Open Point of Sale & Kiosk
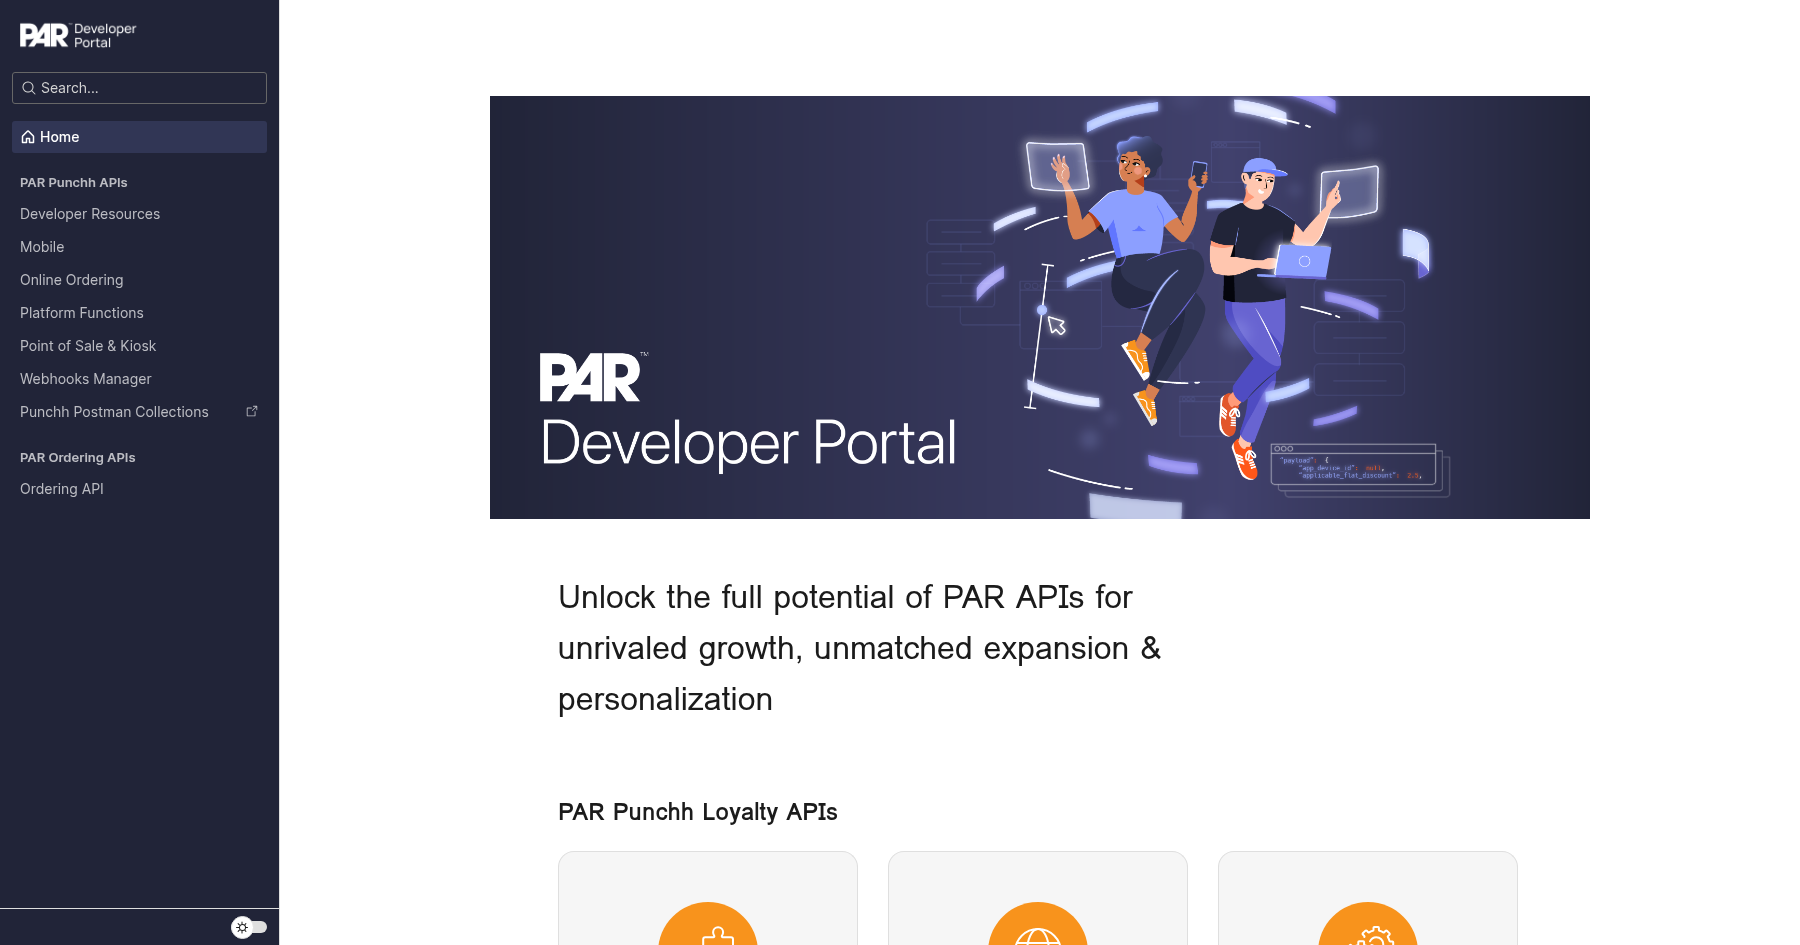The height and width of the screenshot is (945, 1800). pos(88,346)
